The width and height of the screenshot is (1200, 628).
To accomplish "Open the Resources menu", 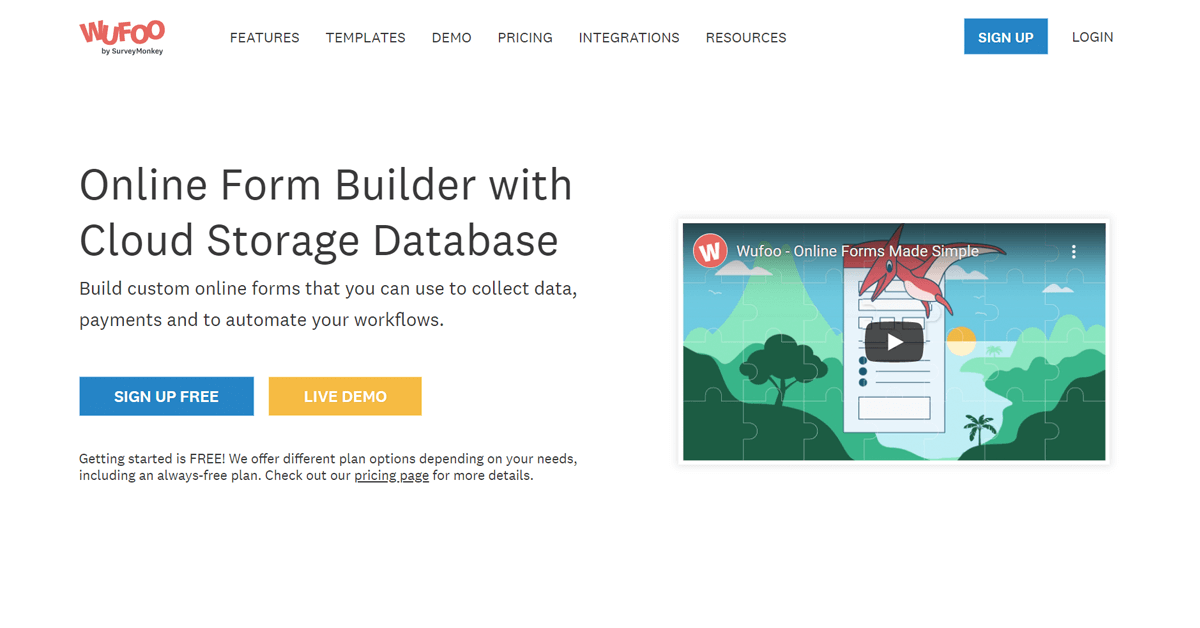I will pyautogui.click(x=746, y=37).
